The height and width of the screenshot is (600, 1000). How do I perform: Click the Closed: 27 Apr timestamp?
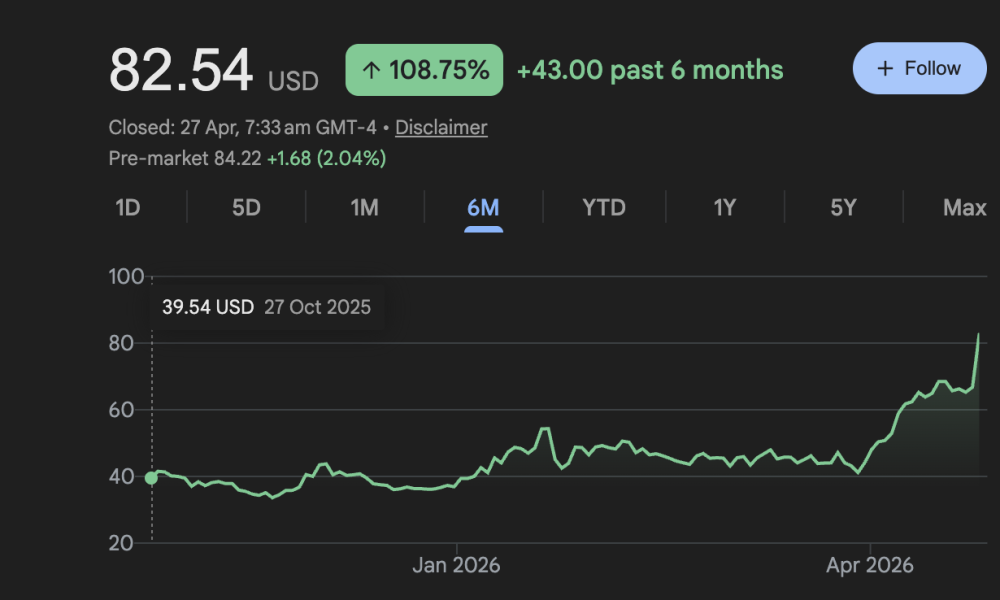[242, 128]
